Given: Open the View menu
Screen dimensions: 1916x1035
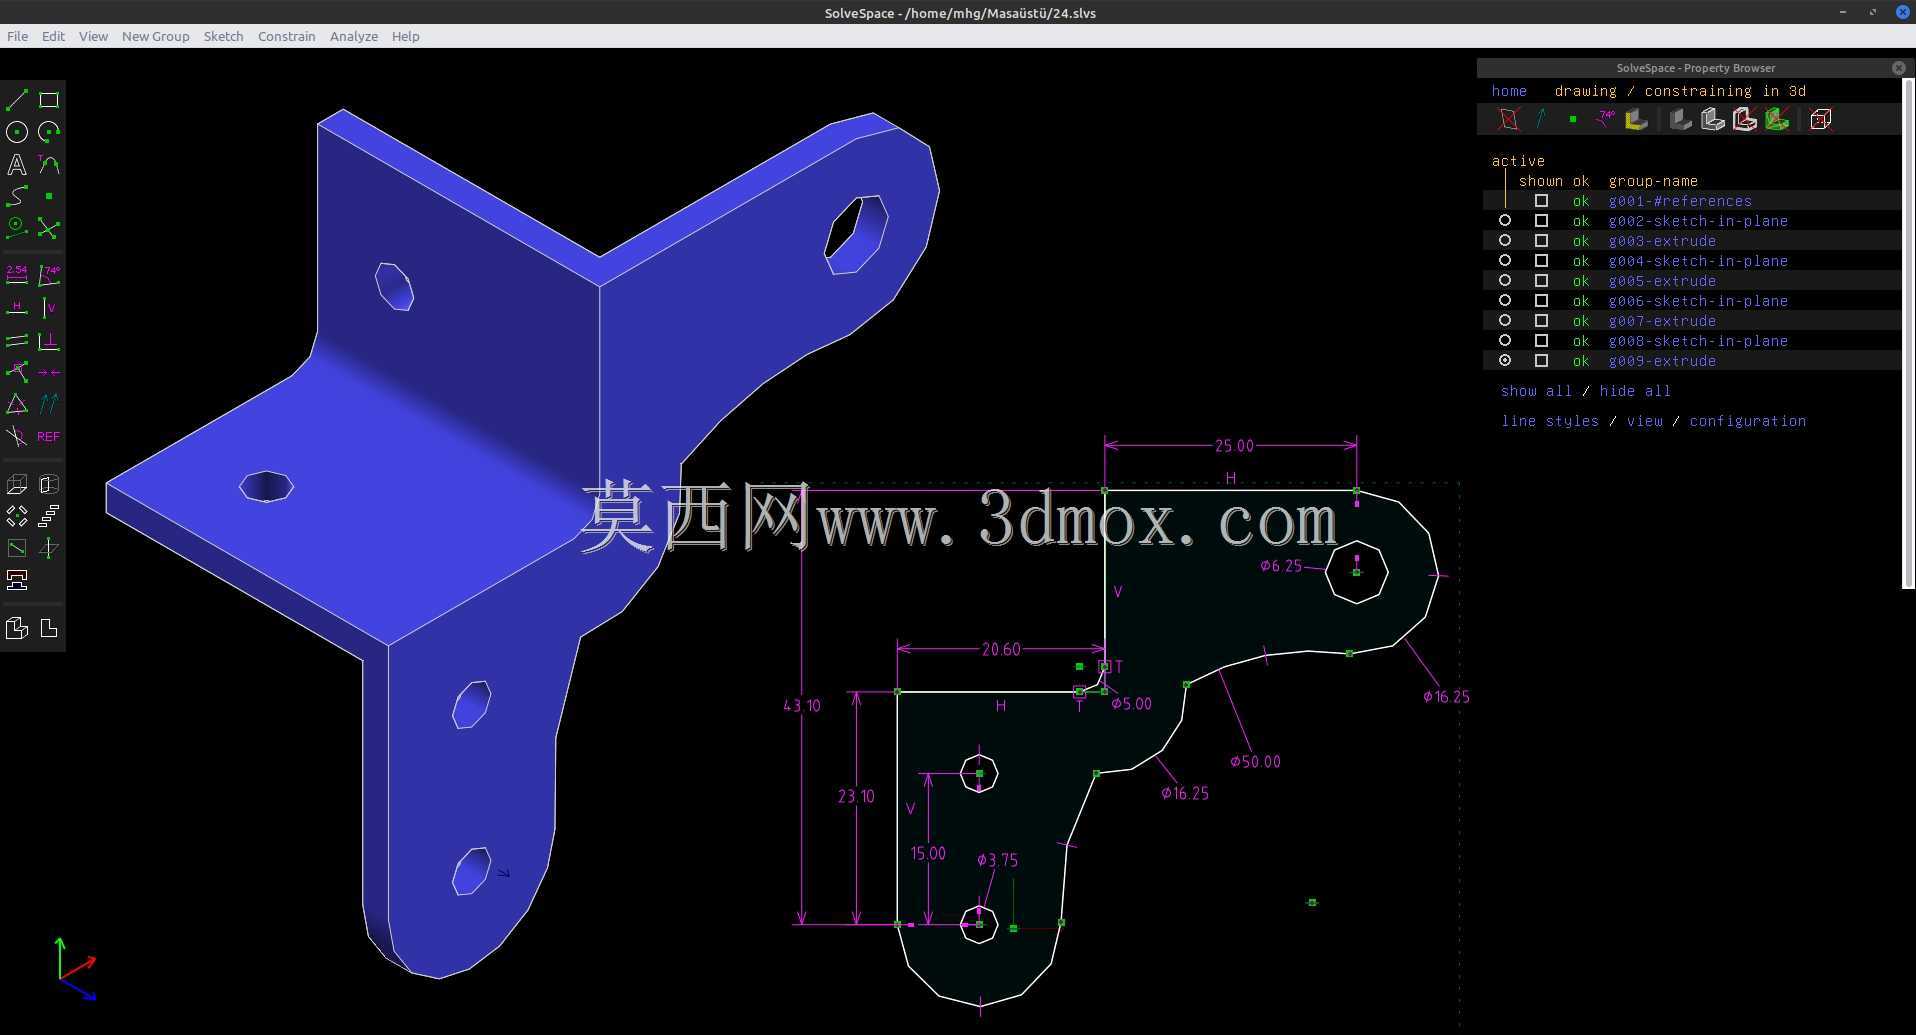Looking at the screenshot, I should pyautogui.click(x=93, y=36).
